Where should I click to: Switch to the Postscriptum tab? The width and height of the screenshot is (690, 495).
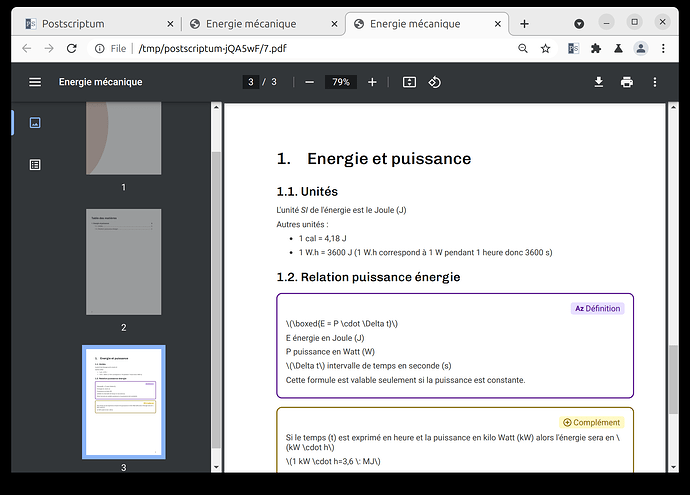[97, 24]
